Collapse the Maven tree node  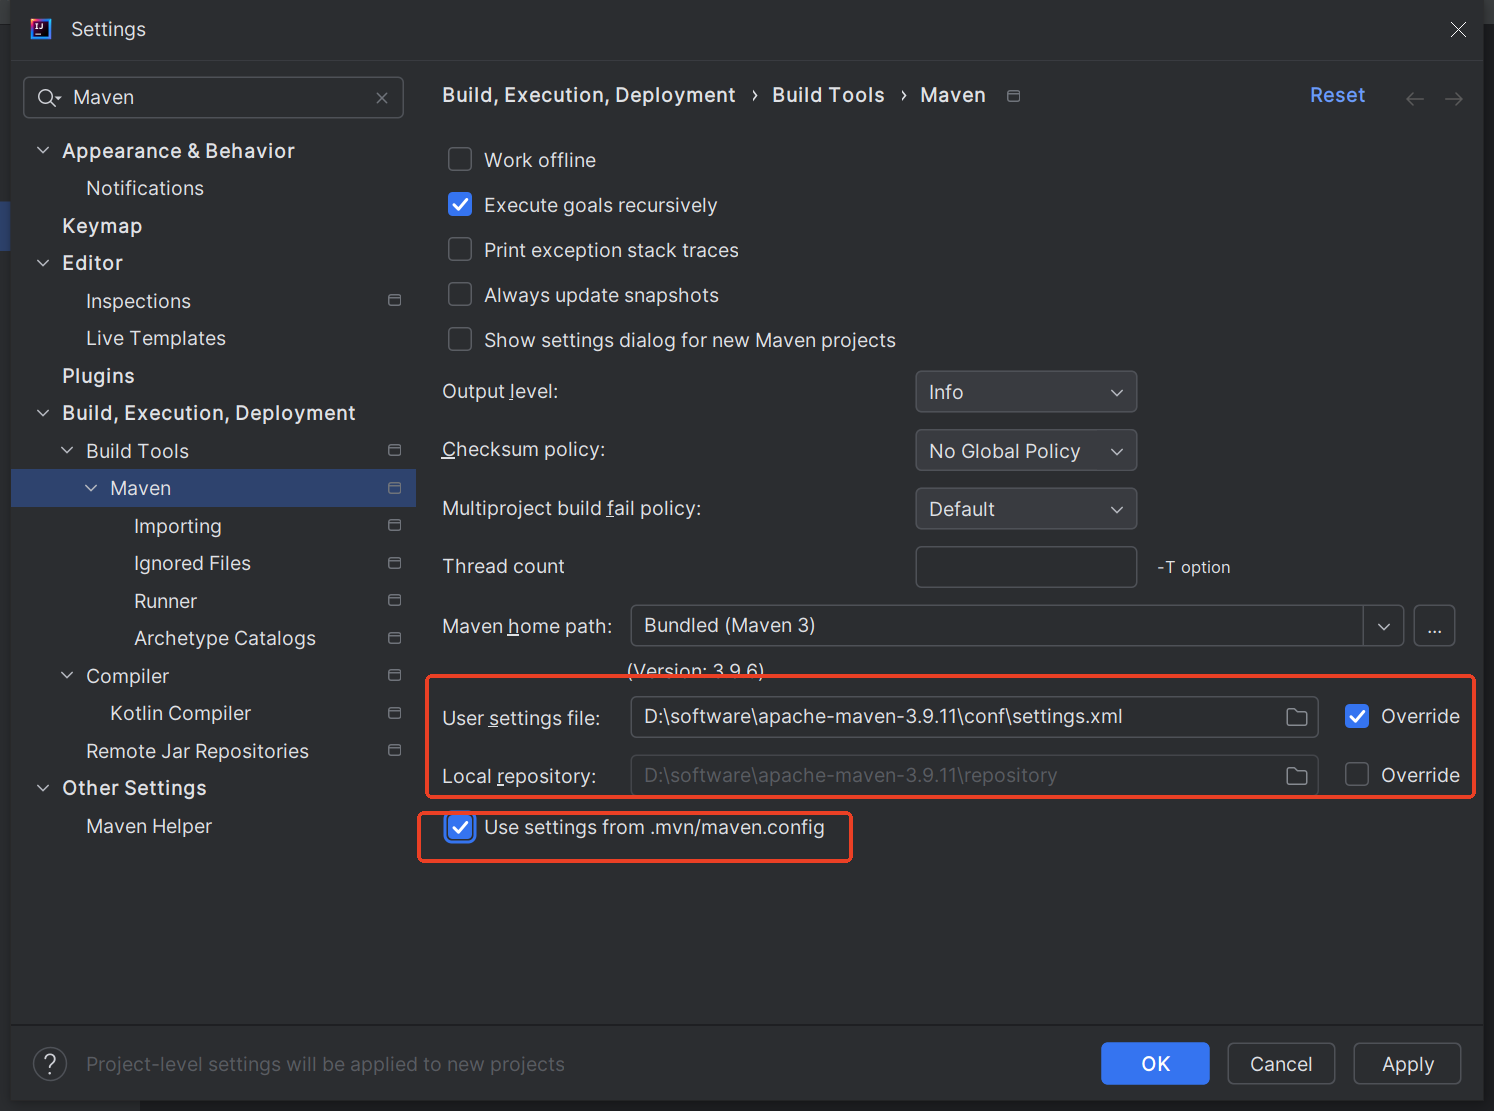91,488
